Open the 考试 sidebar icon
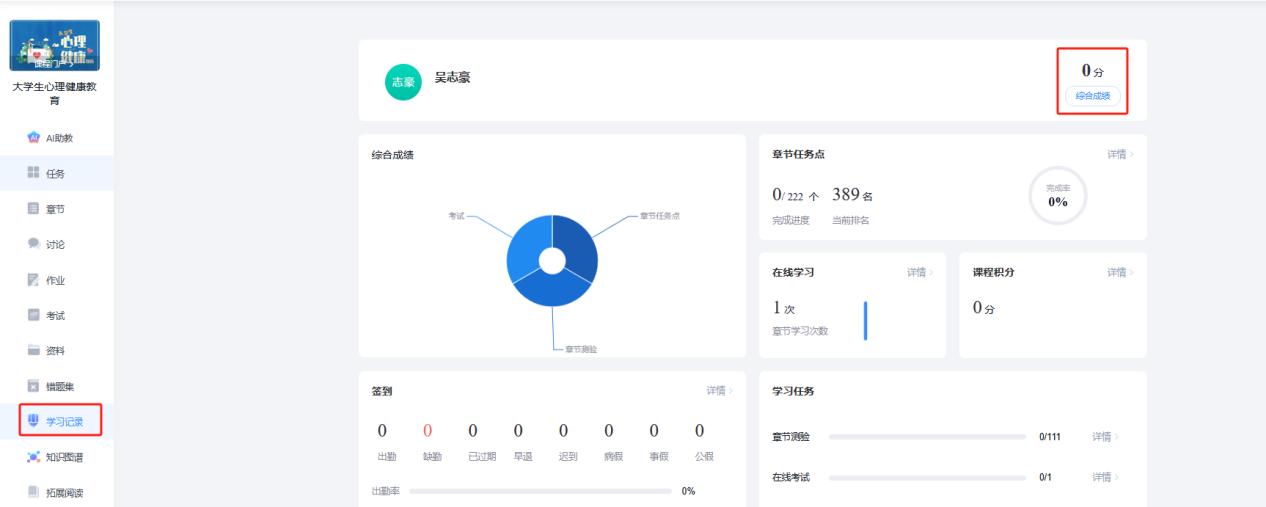1266x507 pixels. 33,316
